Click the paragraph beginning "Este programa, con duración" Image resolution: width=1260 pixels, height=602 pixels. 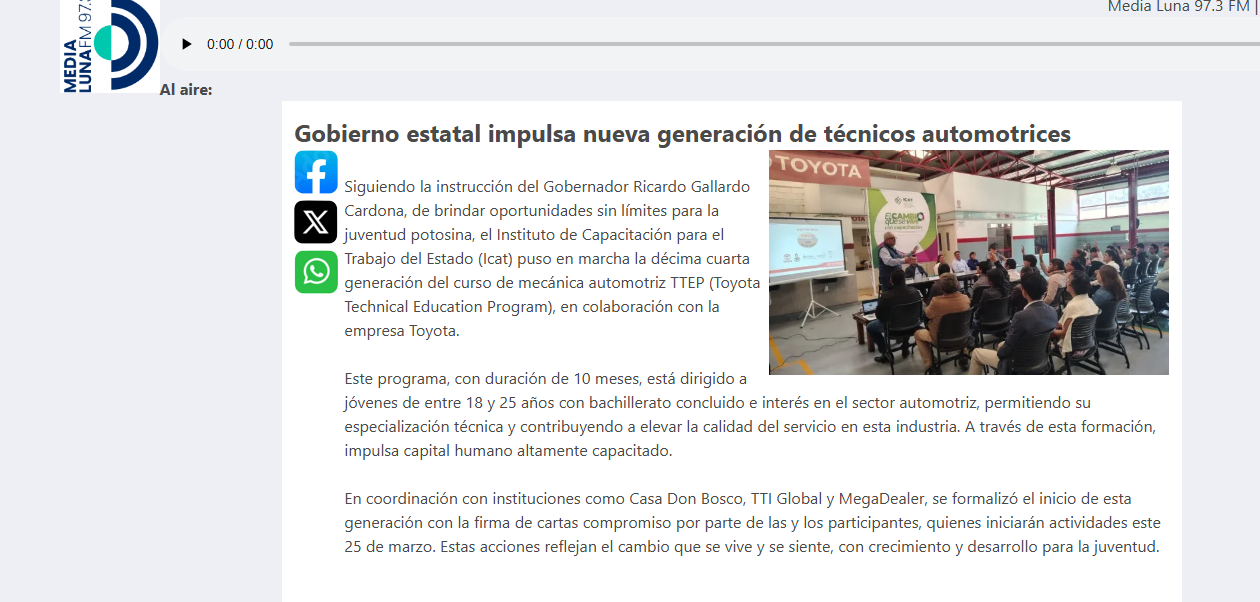point(750,415)
